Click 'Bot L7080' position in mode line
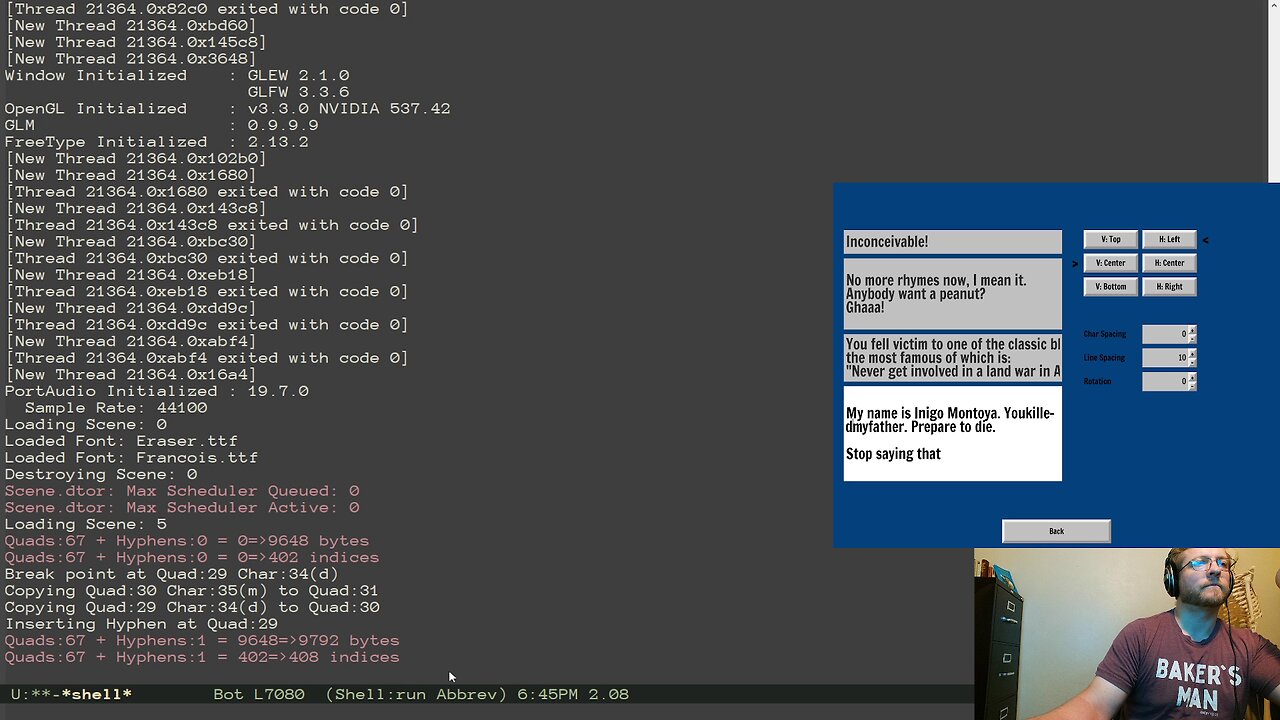 coord(259,694)
